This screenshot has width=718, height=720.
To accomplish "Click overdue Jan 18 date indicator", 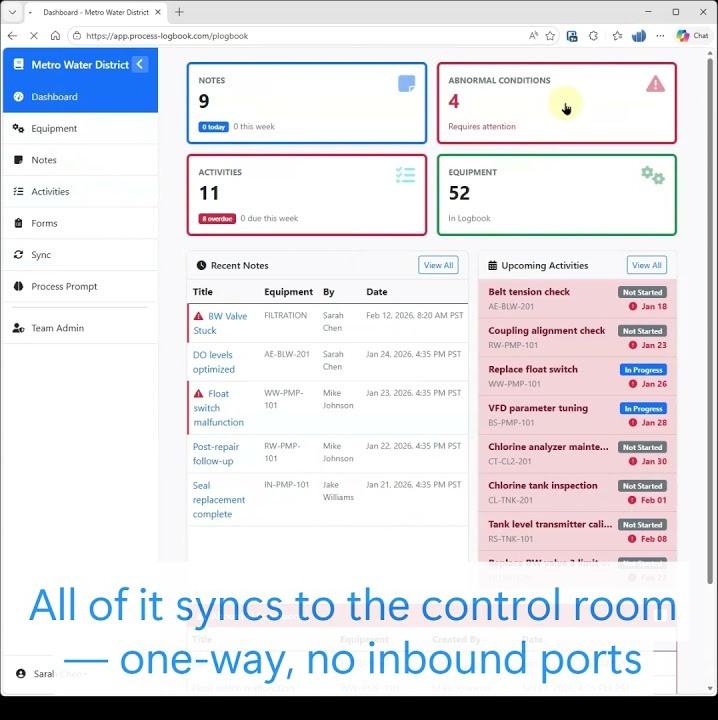I will click(x=648, y=306).
